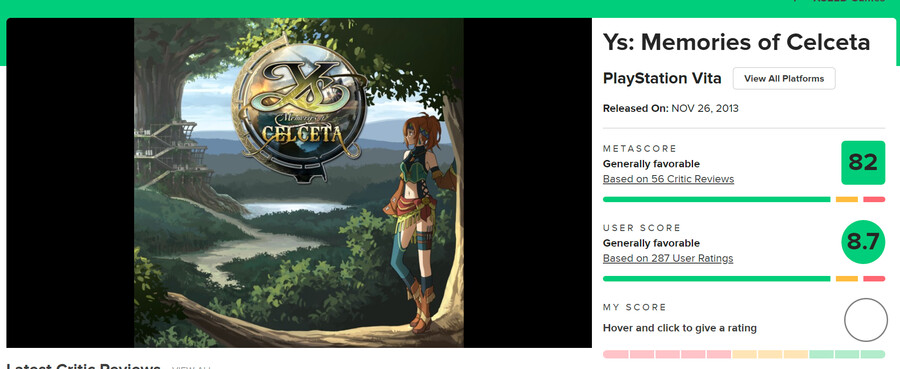Viewport: 900px width, 369px height.
Task: Select the green positive bar under Metascore
Action: [x=716, y=199]
